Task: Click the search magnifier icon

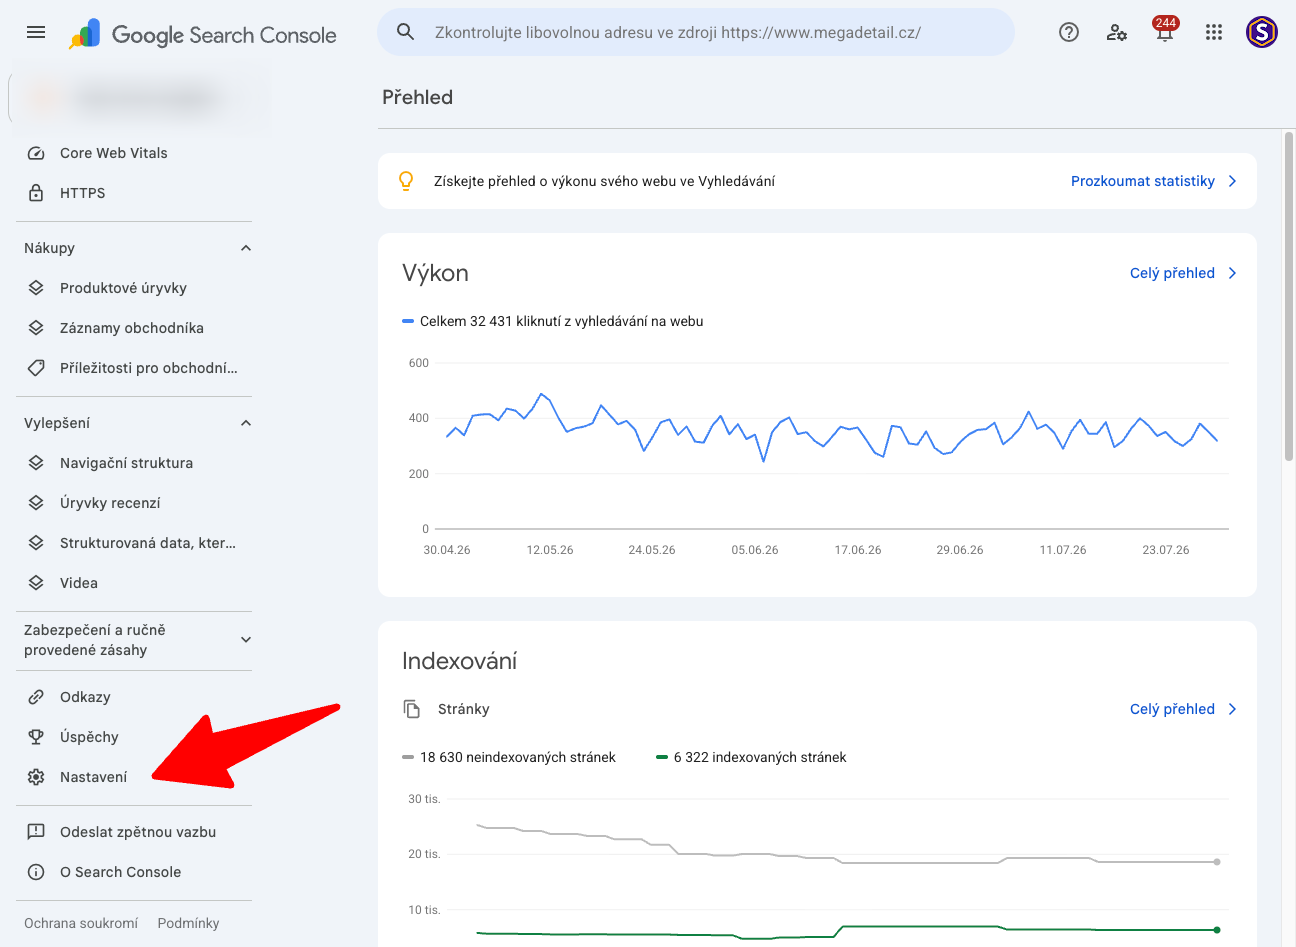Action: pyautogui.click(x=405, y=32)
